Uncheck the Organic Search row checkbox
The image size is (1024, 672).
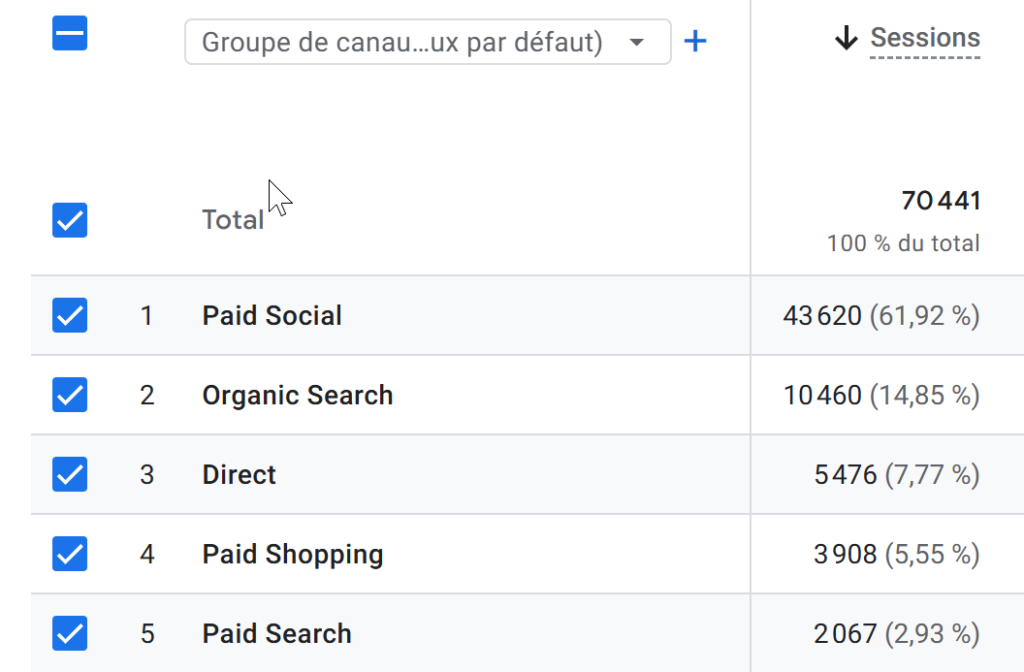pos(69,394)
